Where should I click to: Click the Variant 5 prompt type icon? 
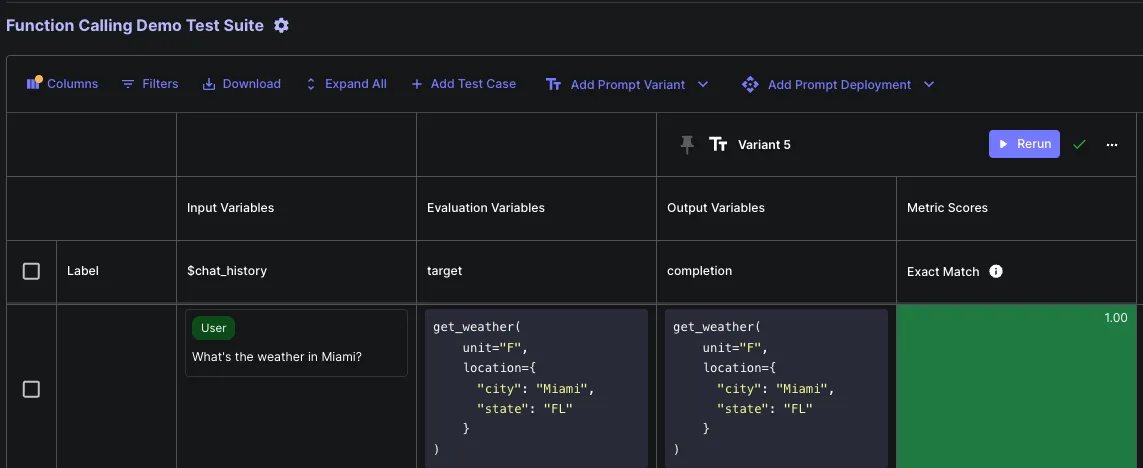tap(718, 144)
